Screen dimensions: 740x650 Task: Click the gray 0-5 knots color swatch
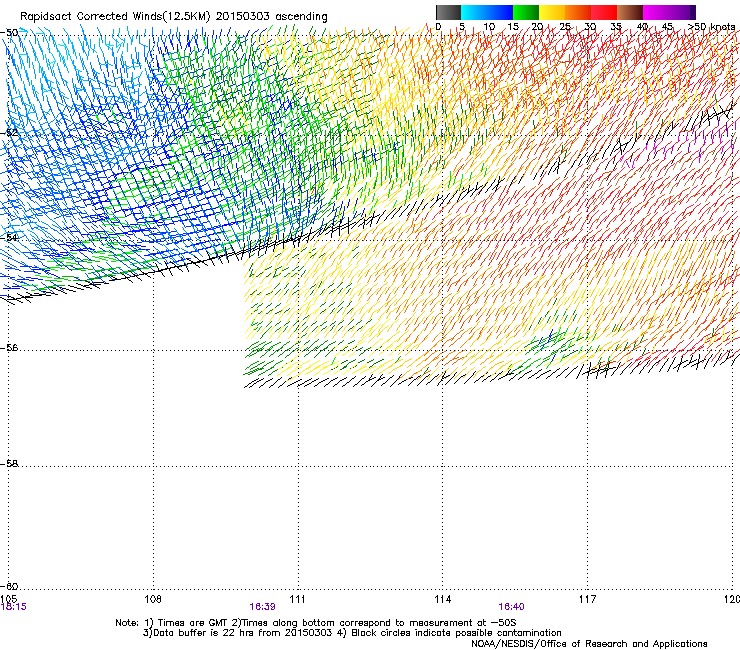point(448,12)
